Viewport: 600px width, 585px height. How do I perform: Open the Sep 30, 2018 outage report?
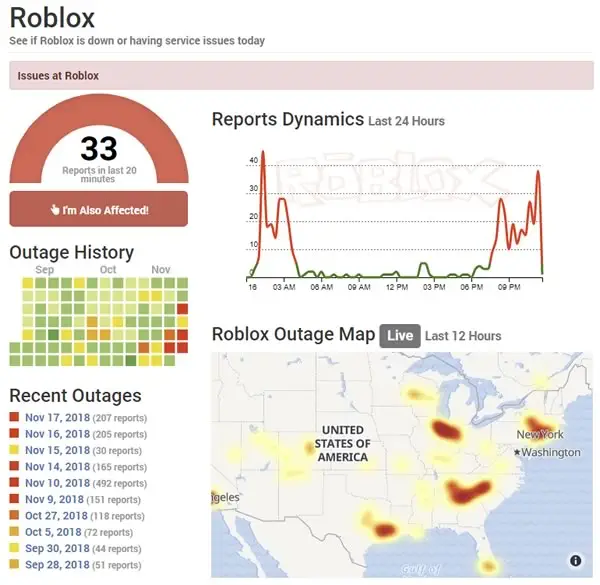57,548
